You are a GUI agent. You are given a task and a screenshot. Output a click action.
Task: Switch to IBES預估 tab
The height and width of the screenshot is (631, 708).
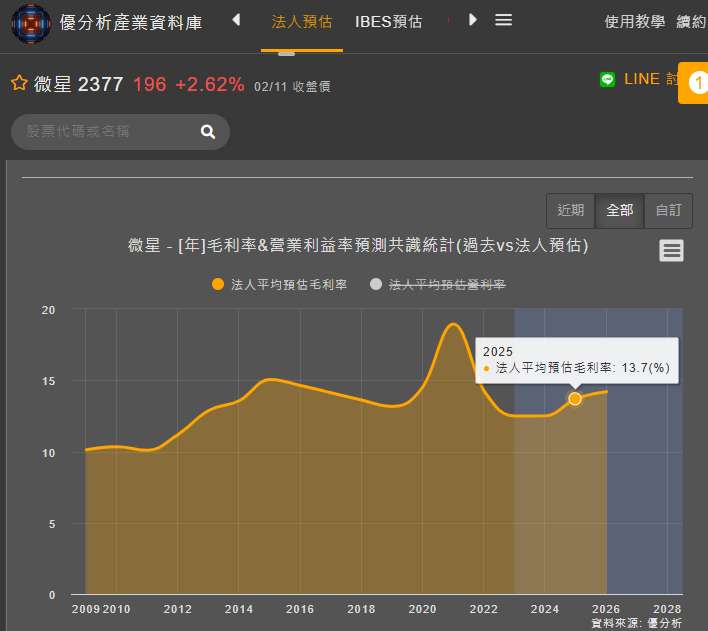click(388, 22)
